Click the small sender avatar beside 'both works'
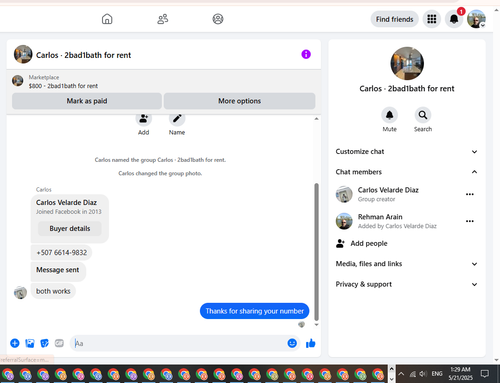This screenshot has height=383, width=500. [20, 292]
